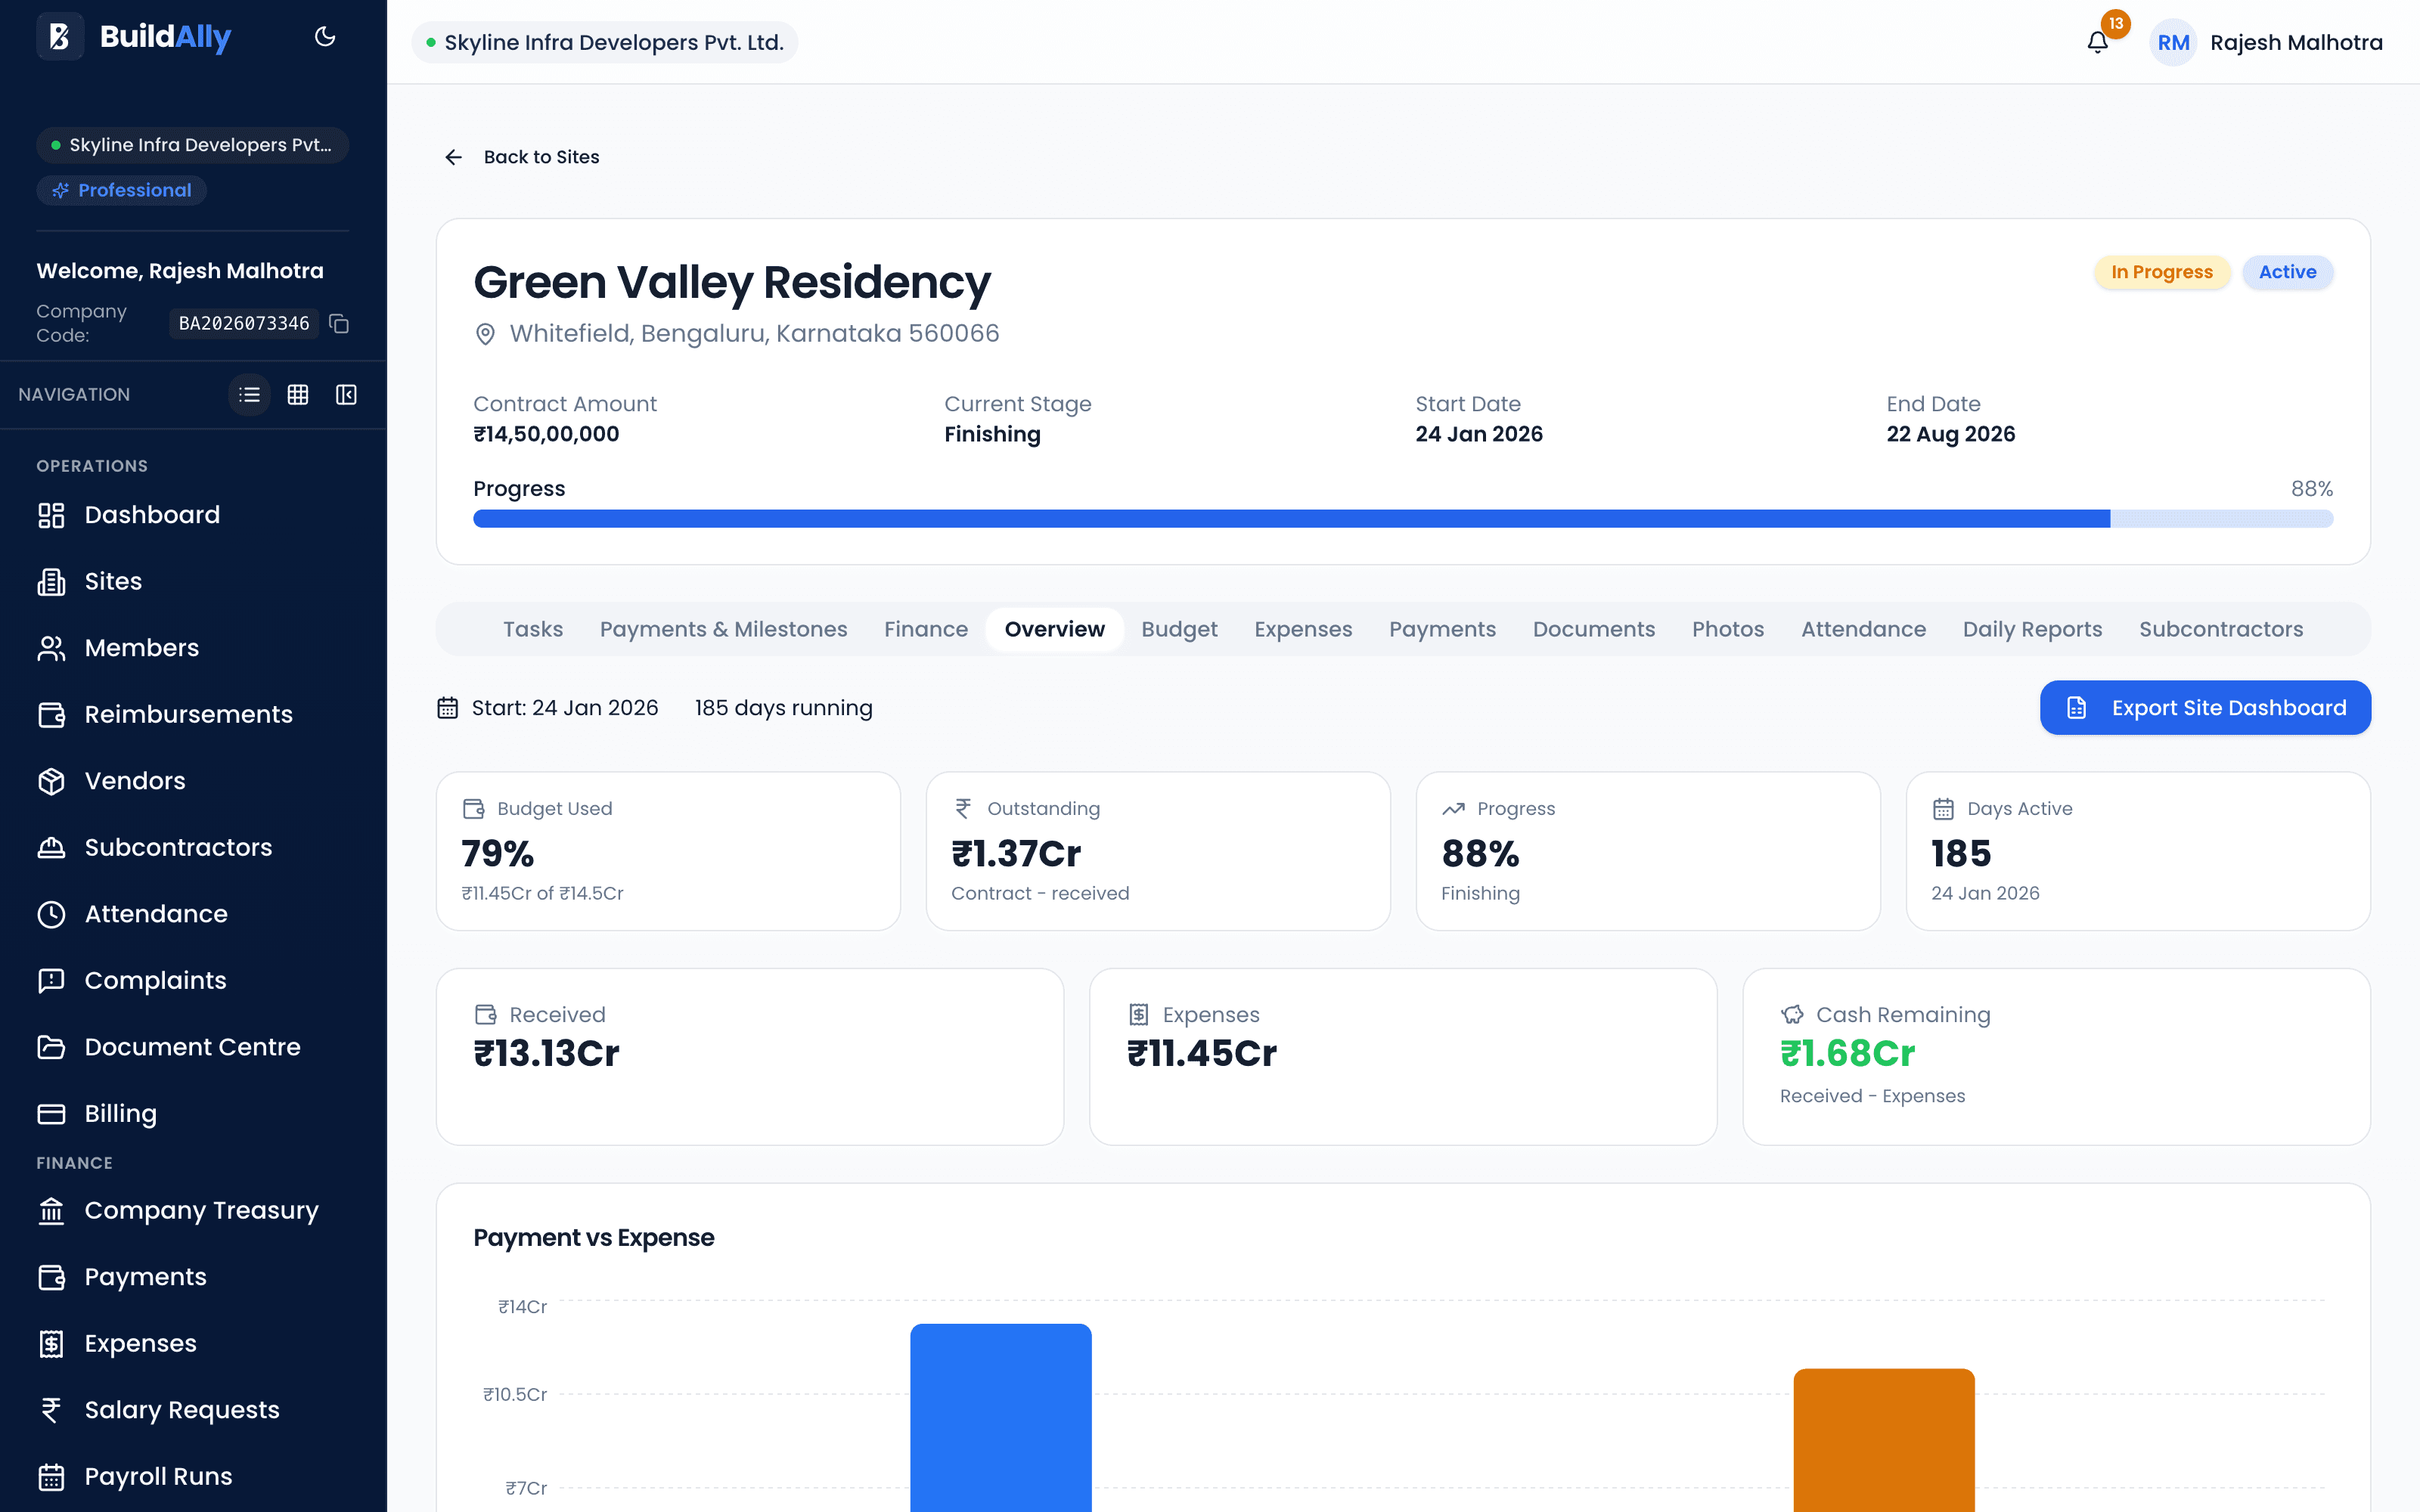The height and width of the screenshot is (1512, 2420).
Task: Open Sites in sidebar navigation
Action: coord(193,582)
